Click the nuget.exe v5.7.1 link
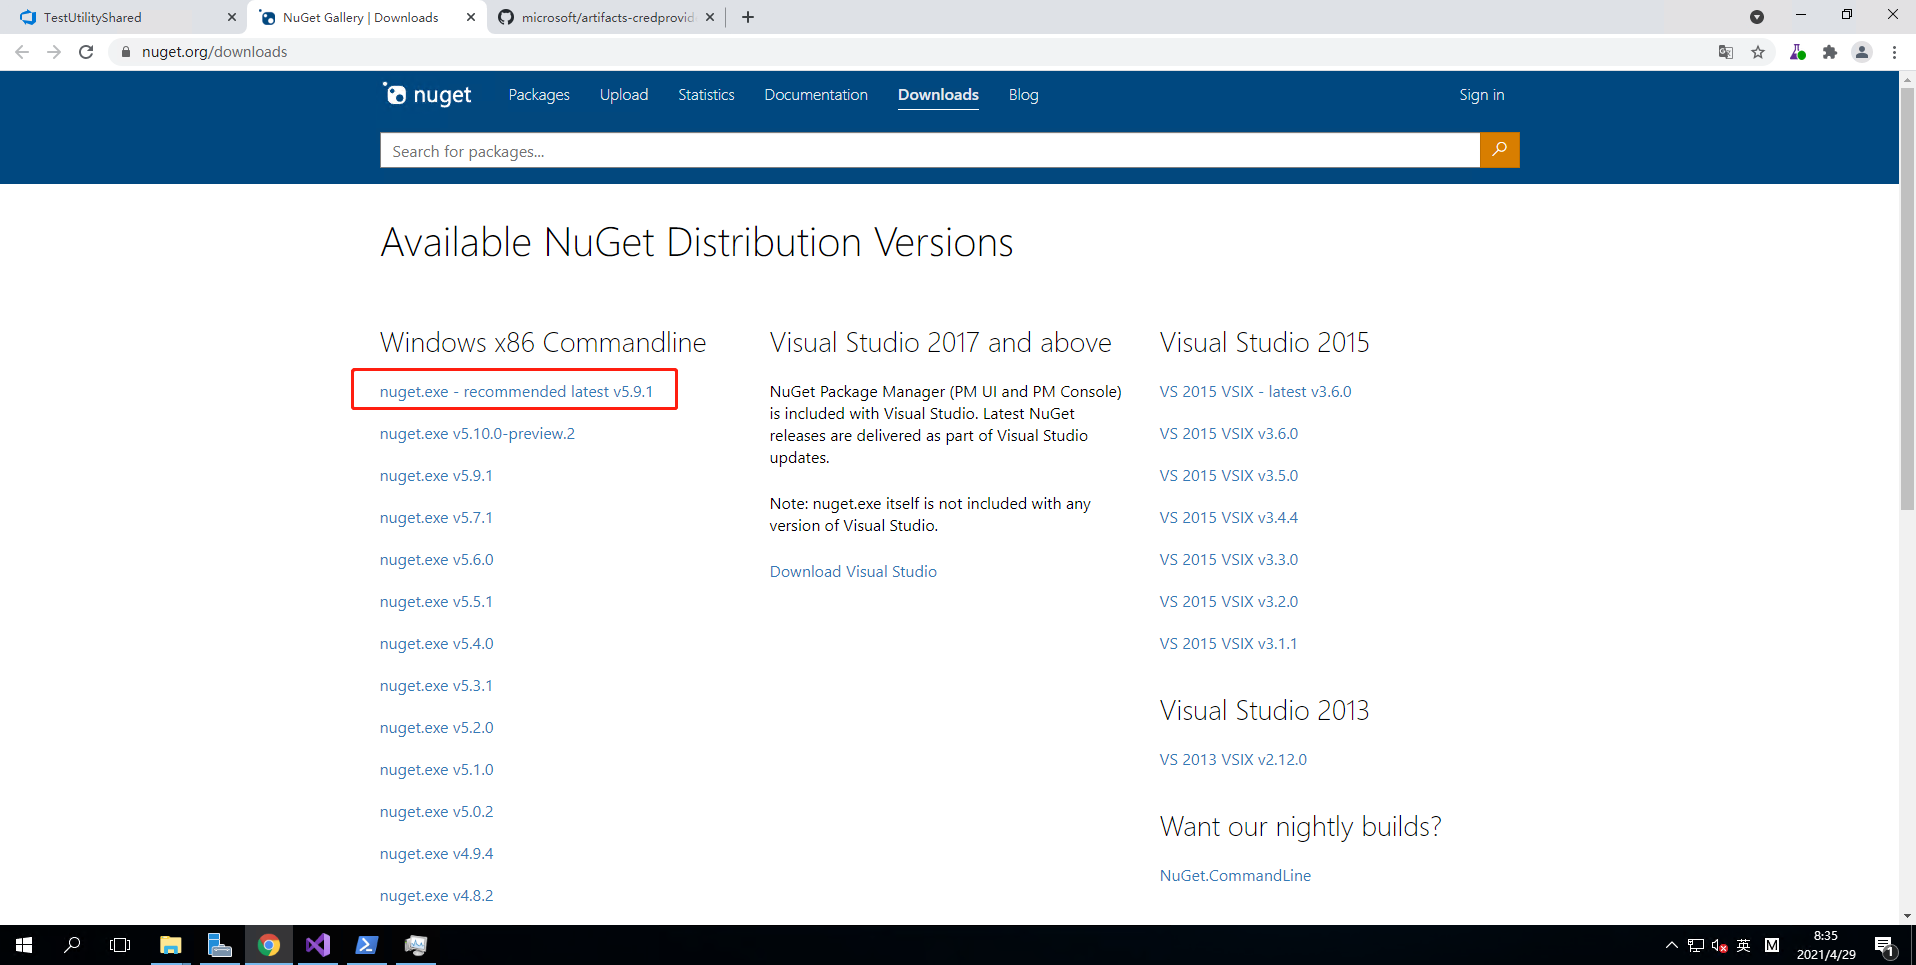 coord(436,517)
